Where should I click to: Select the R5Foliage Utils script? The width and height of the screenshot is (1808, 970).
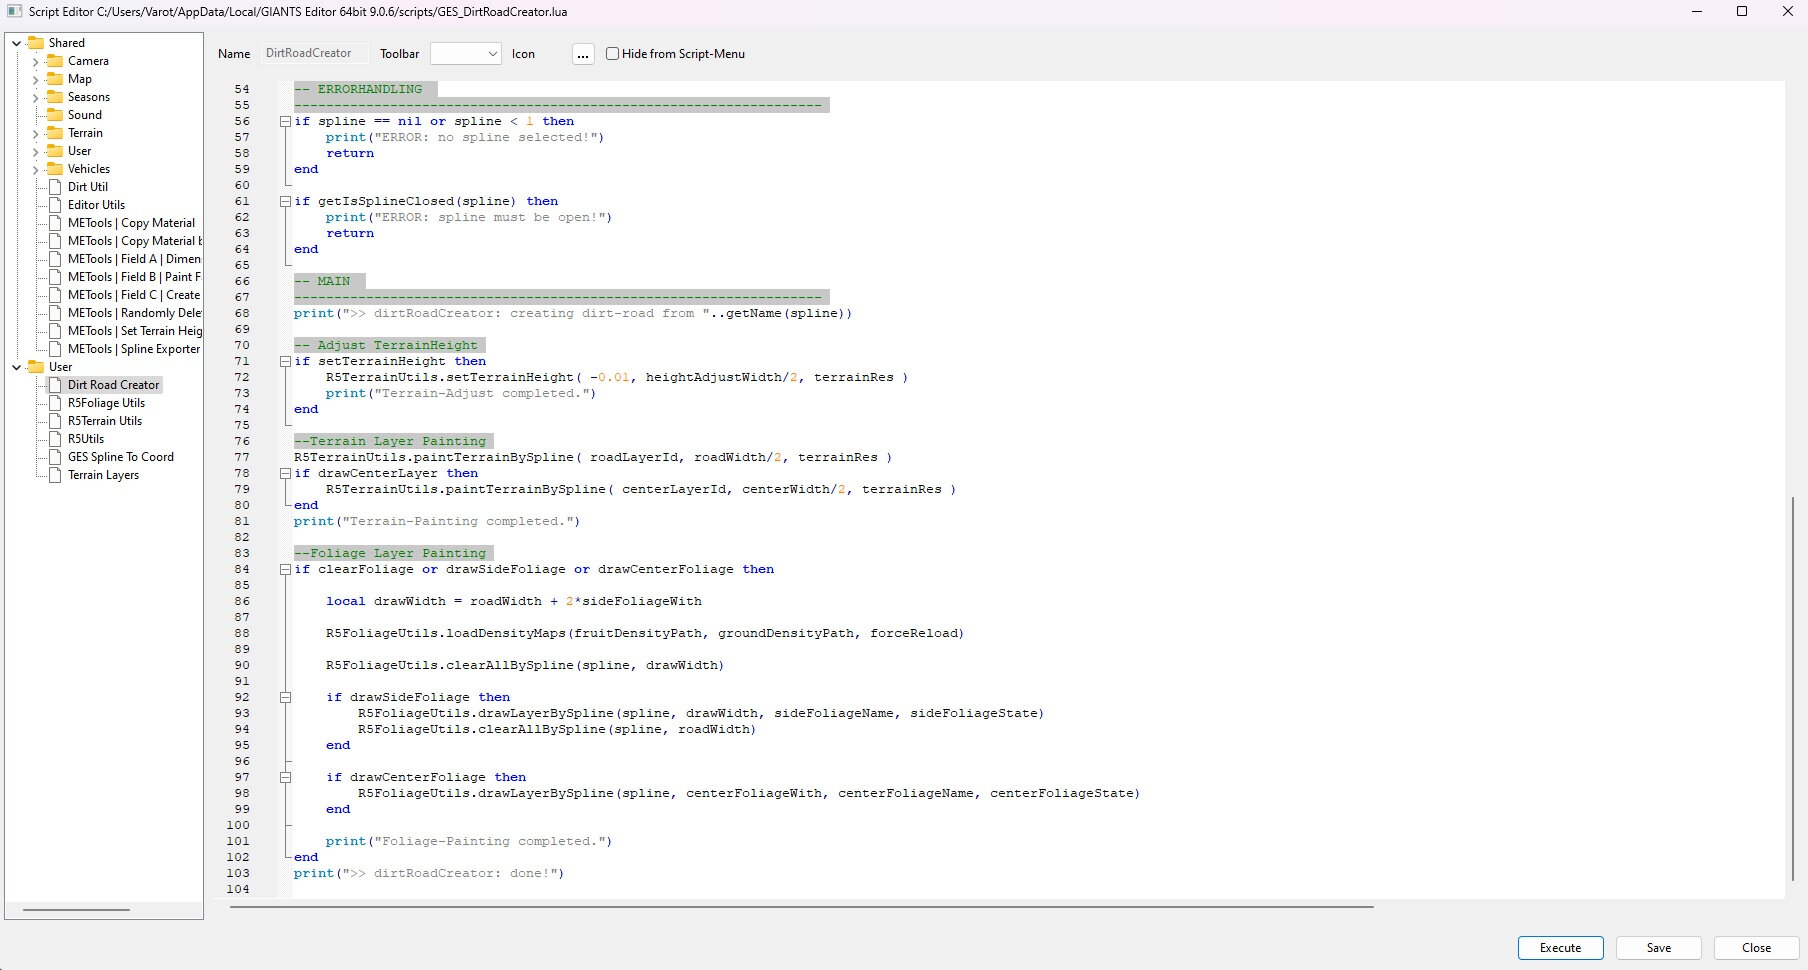point(106,403)
